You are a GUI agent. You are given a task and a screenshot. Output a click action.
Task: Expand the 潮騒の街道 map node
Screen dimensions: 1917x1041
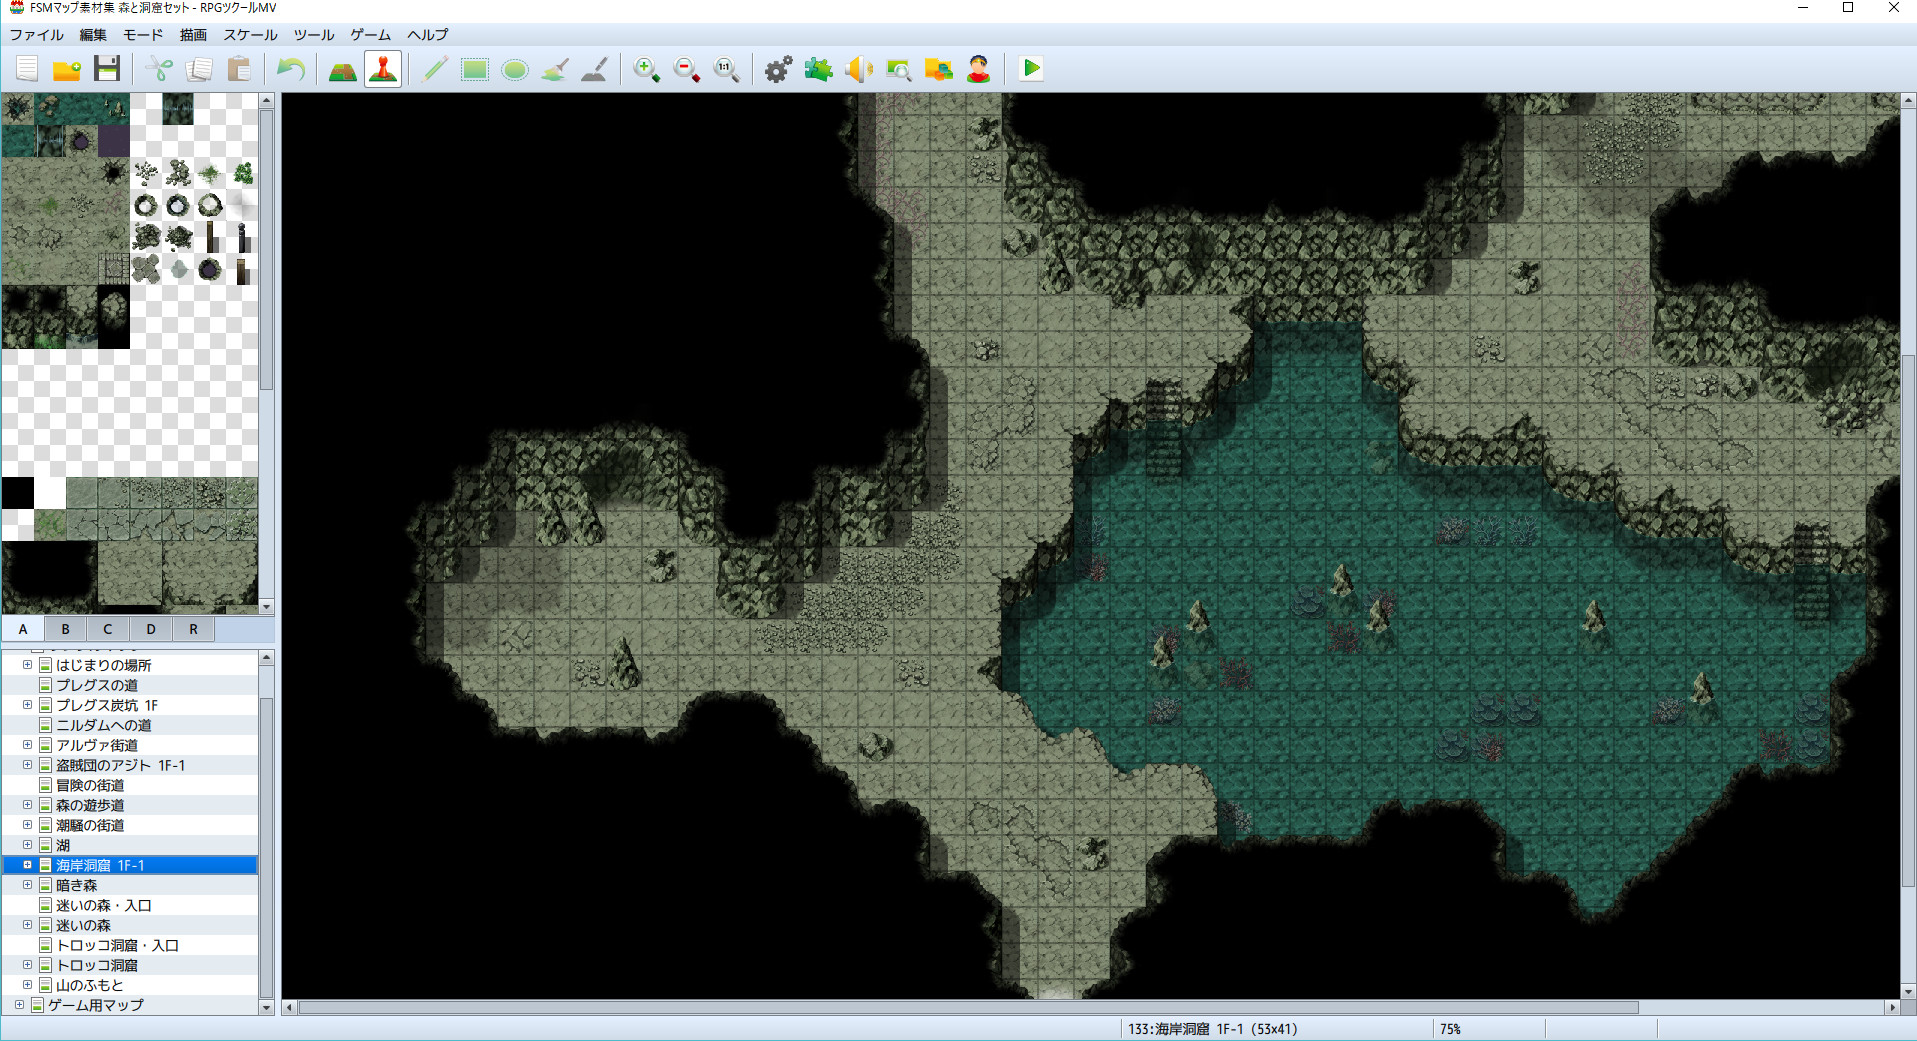point(28,825)
